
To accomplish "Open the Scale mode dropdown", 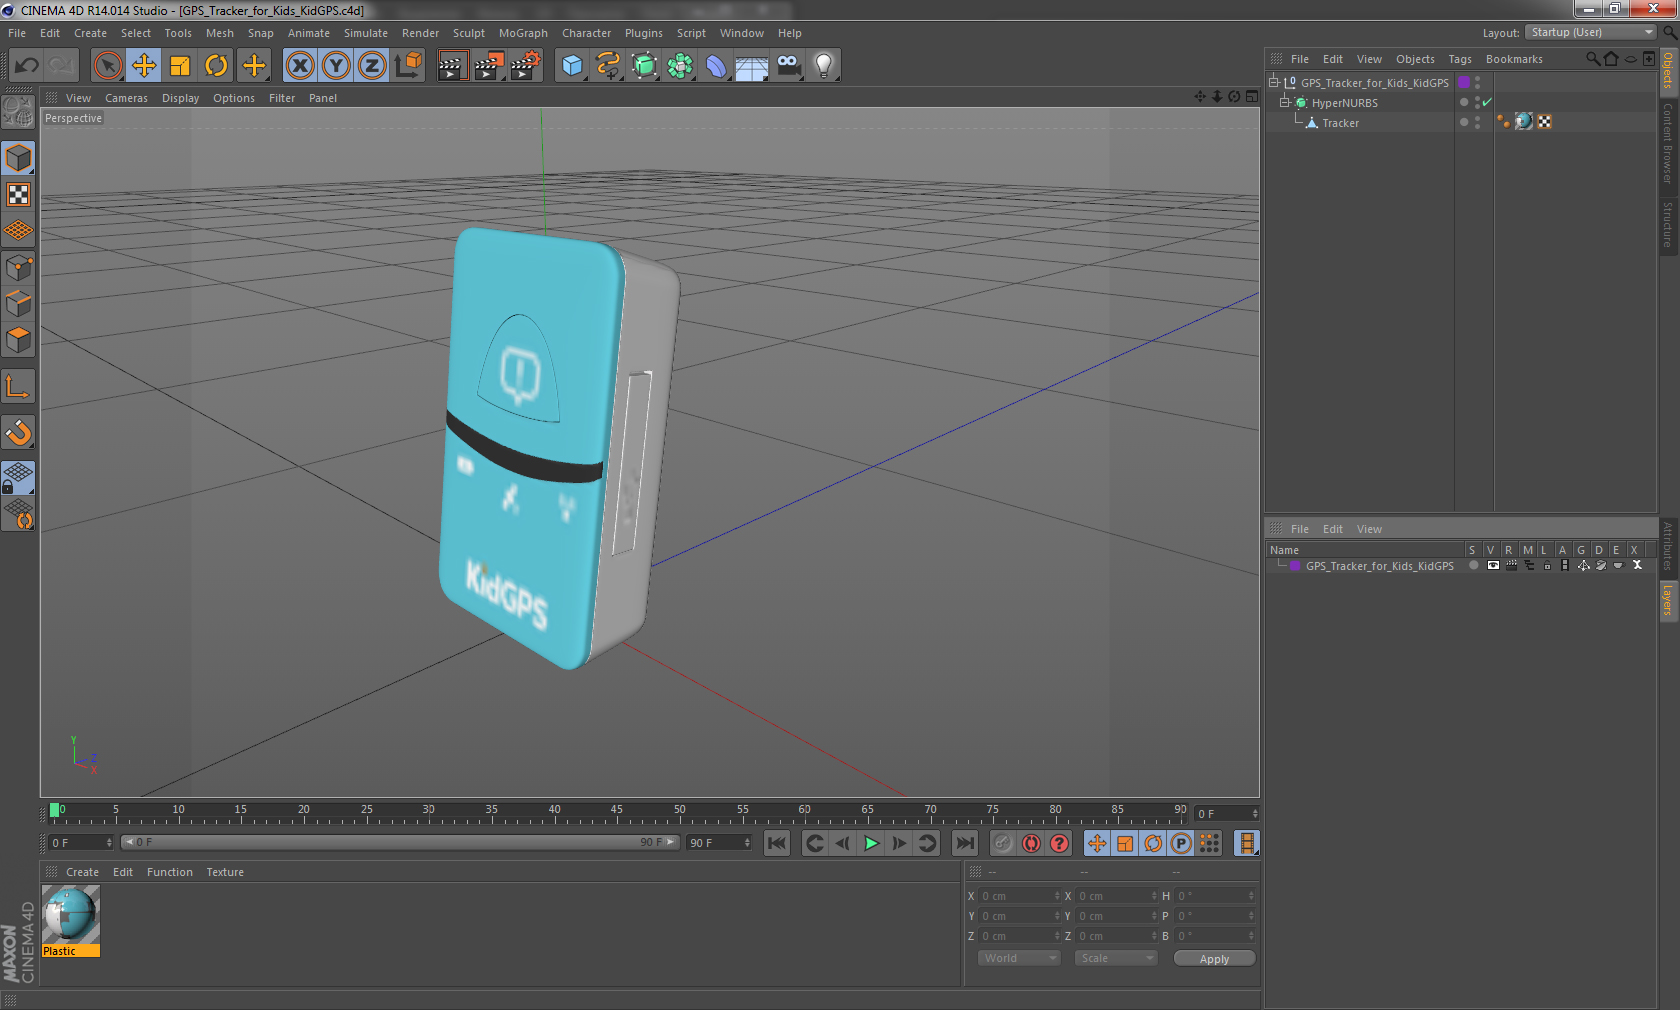I will point(1115,958).
